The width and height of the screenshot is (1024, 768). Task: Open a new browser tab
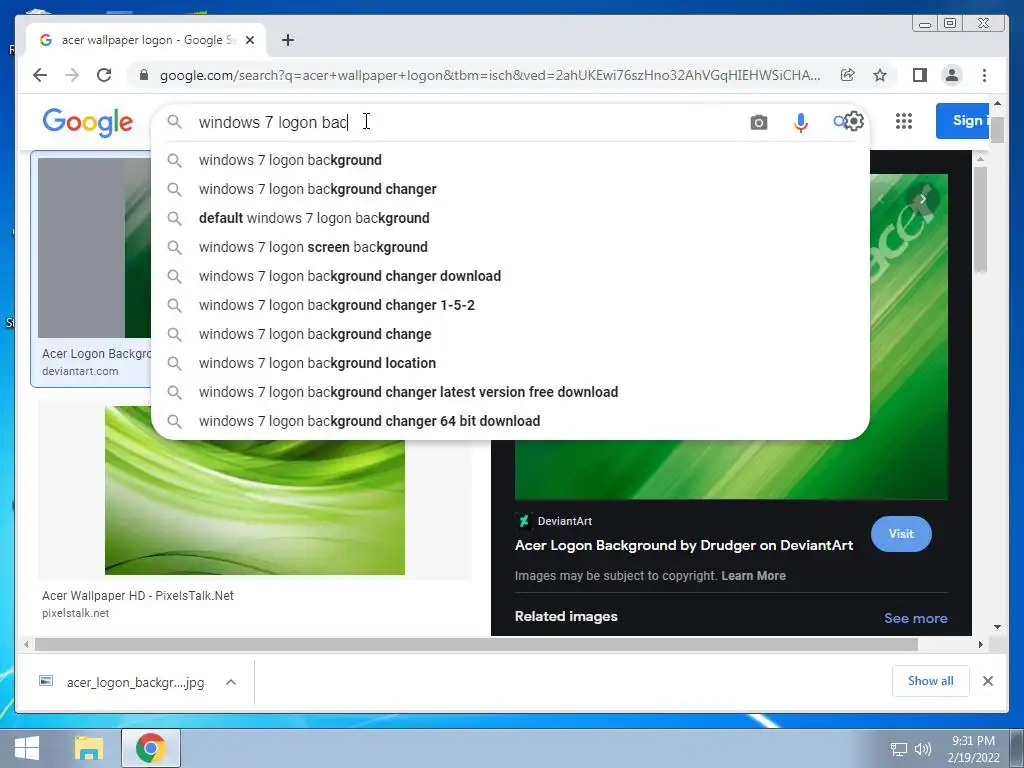click(287, 40)
